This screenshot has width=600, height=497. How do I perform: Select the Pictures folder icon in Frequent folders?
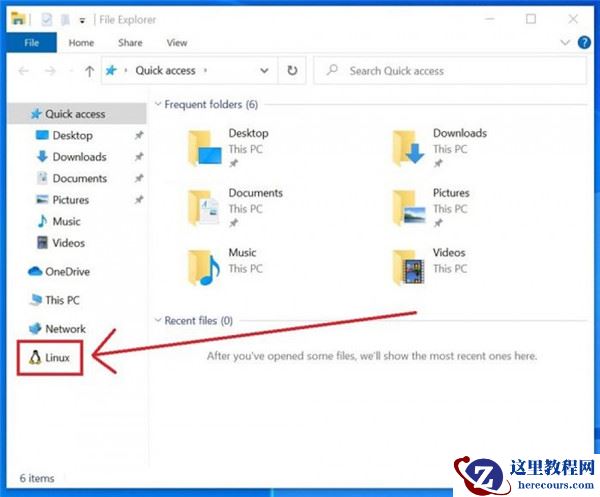(409, 208)
